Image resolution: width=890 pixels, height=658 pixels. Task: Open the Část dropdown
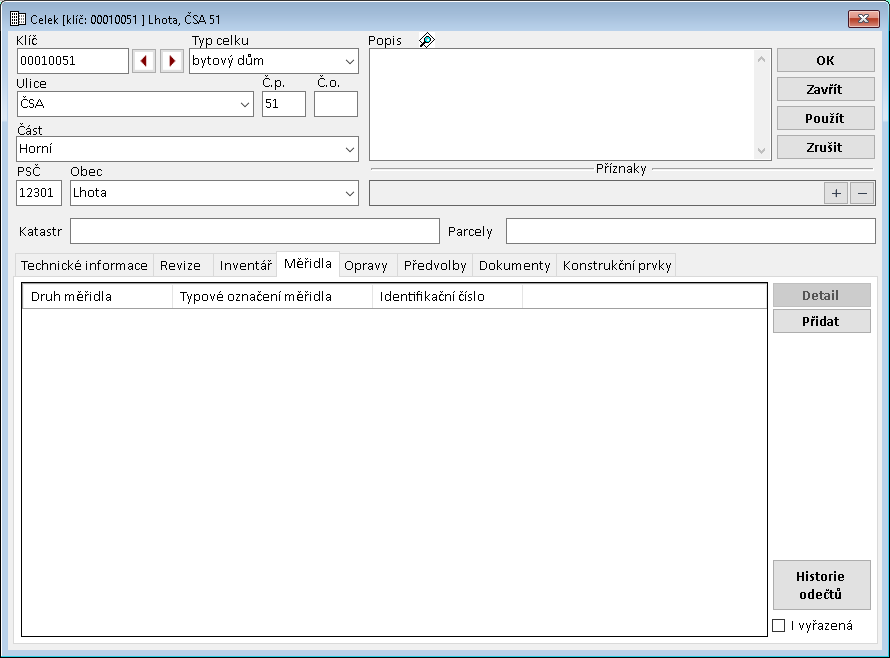349,149
